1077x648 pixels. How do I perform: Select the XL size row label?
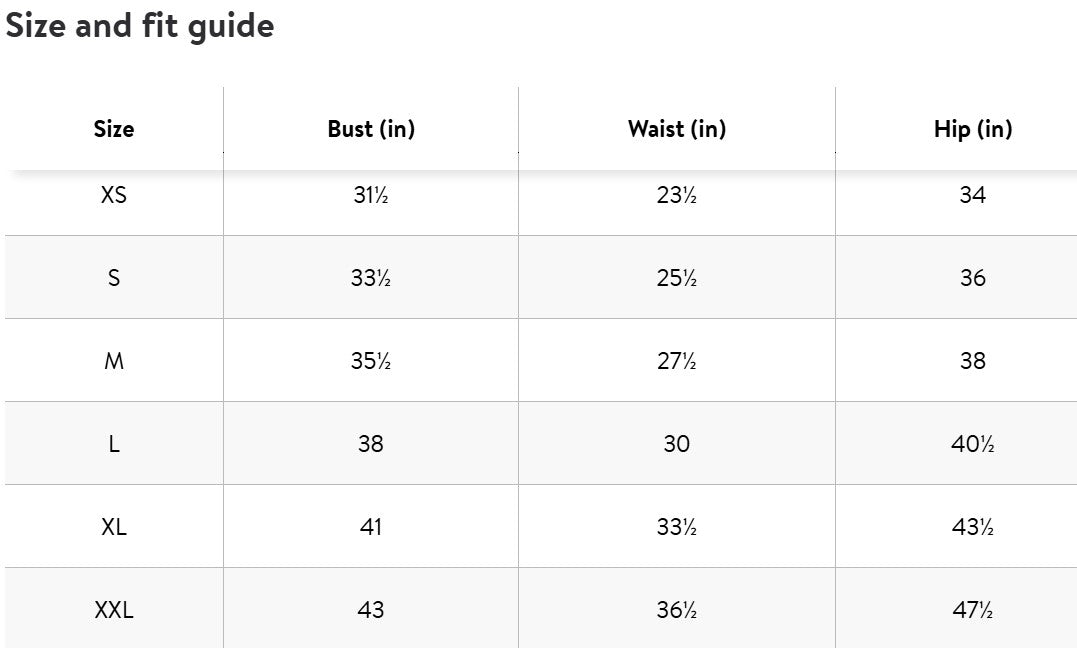tap(114, 527)
